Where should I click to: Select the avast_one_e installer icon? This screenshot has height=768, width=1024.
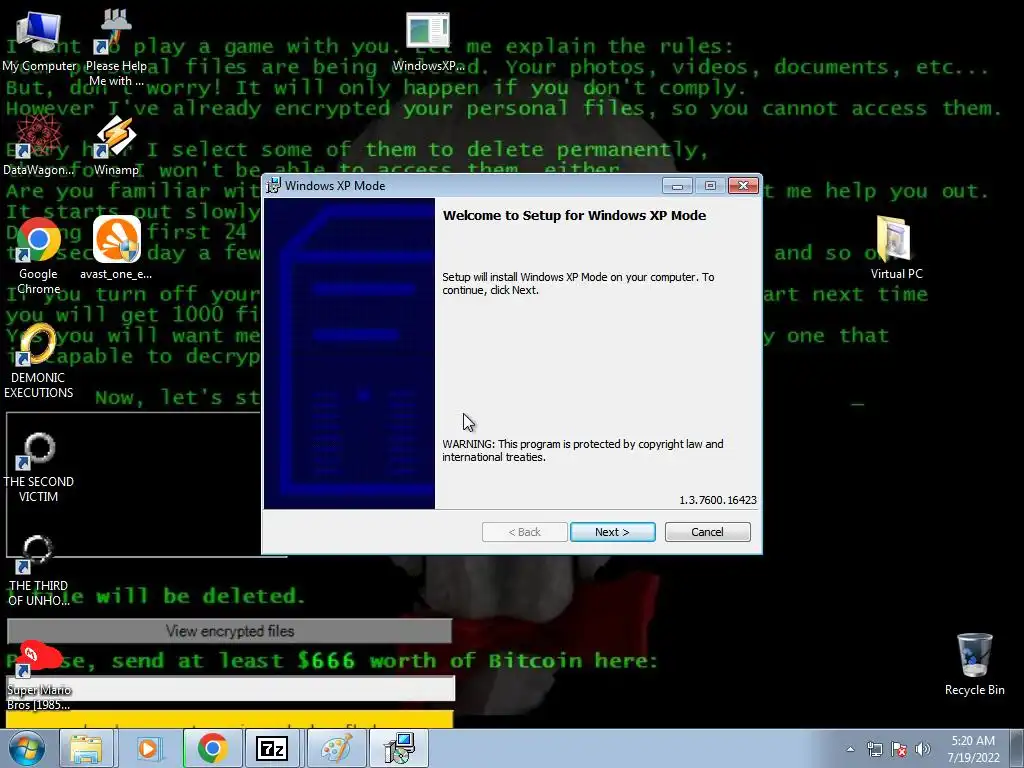(x=116, y=248)
